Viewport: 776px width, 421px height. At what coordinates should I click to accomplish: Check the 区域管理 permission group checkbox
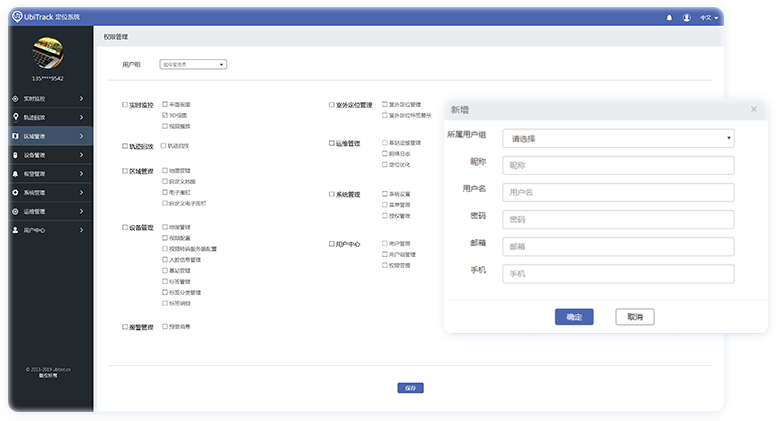(x=125, y=171)
